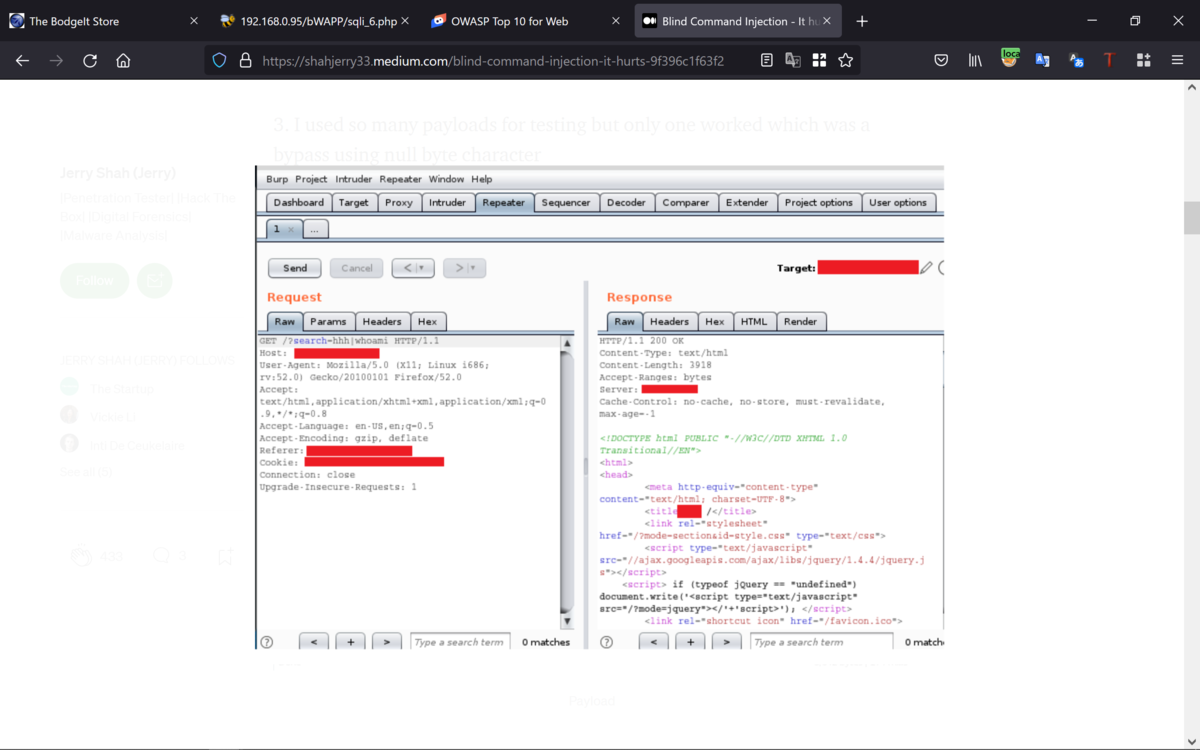Save the article to Pocket
Viewport: 1200px width, 750px height.
[941, 60]
